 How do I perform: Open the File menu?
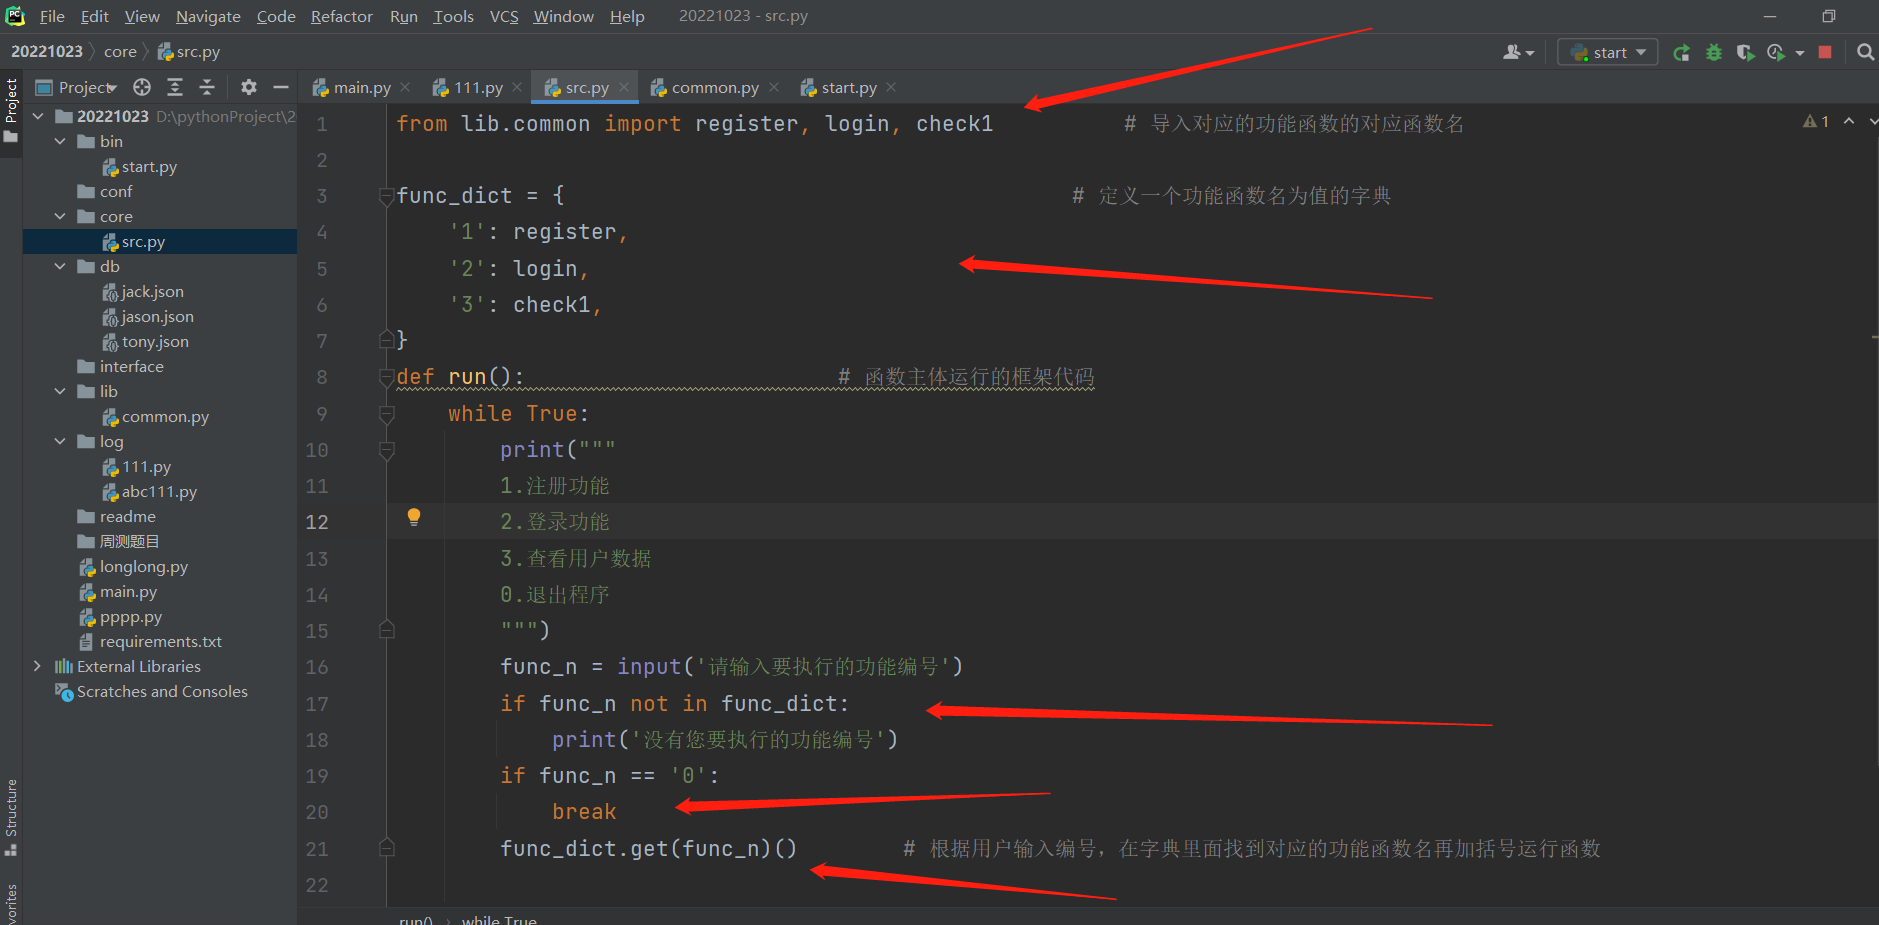coord(52,16)
